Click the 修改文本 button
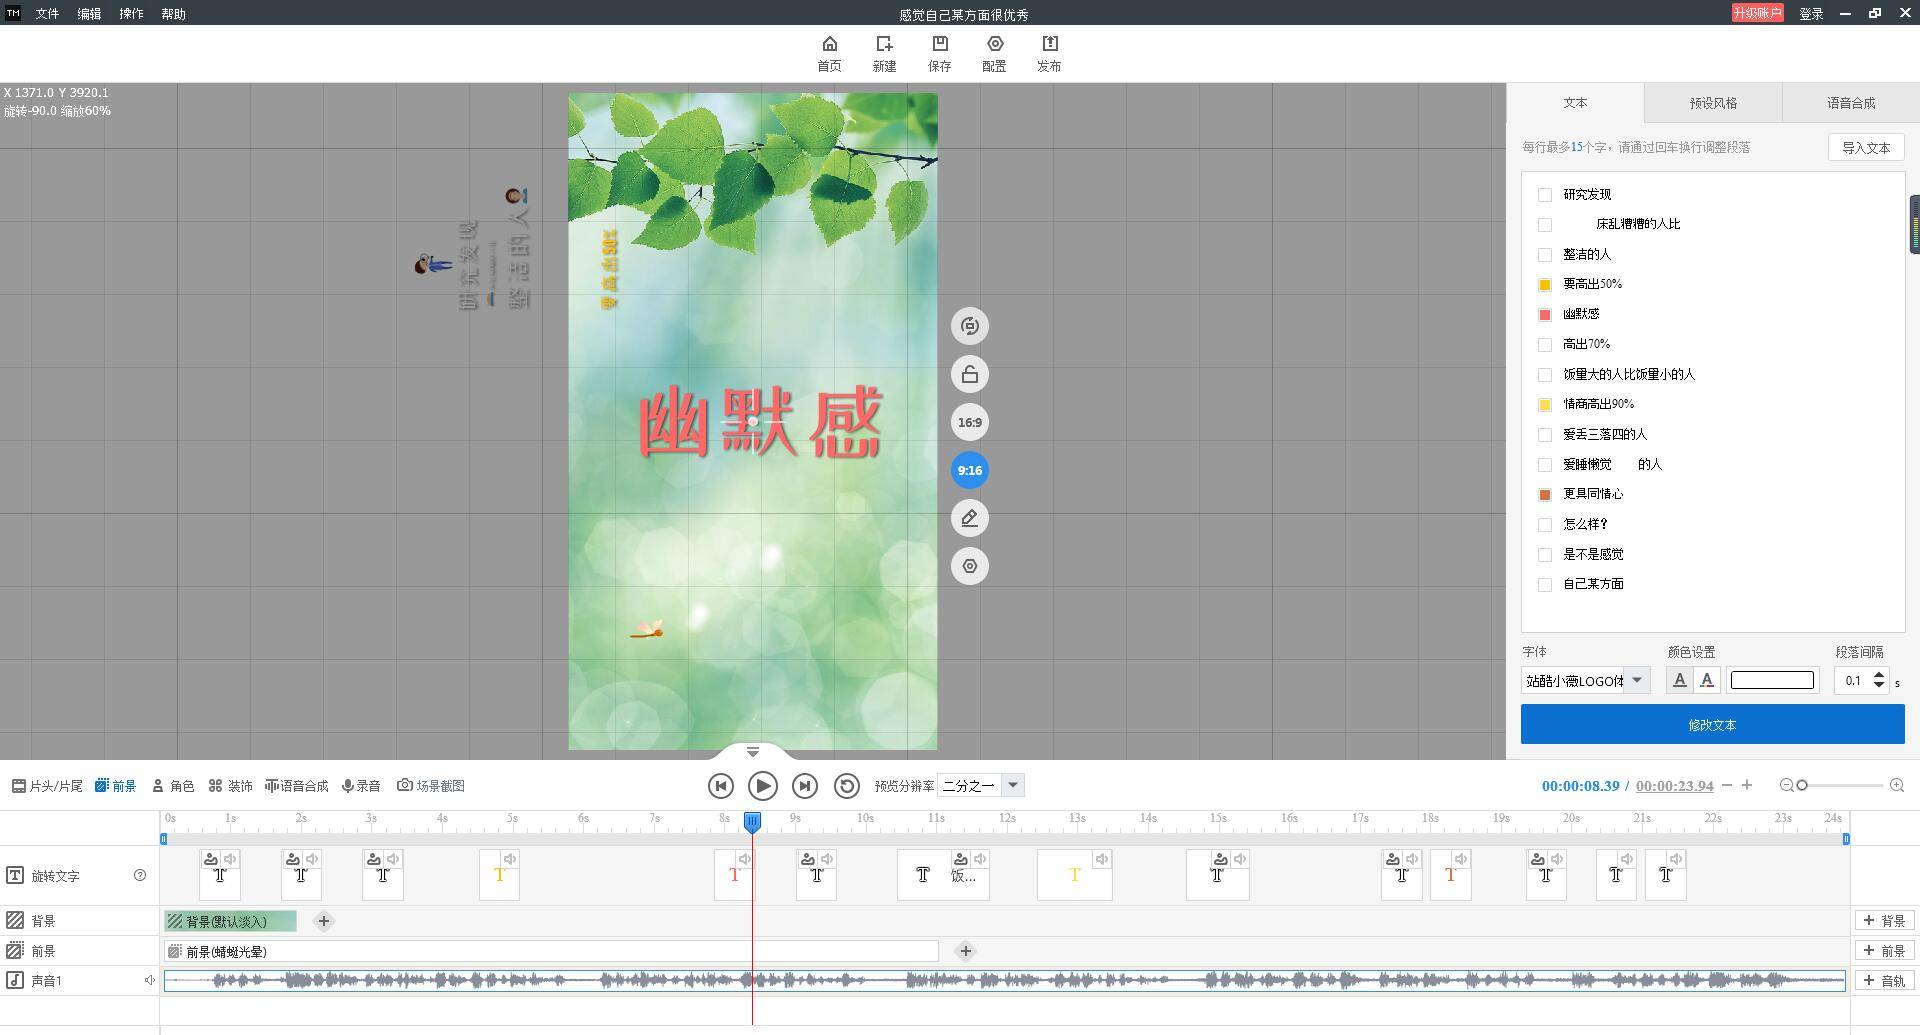Screen dimensions: 1920x1035 coord(1712,725)
